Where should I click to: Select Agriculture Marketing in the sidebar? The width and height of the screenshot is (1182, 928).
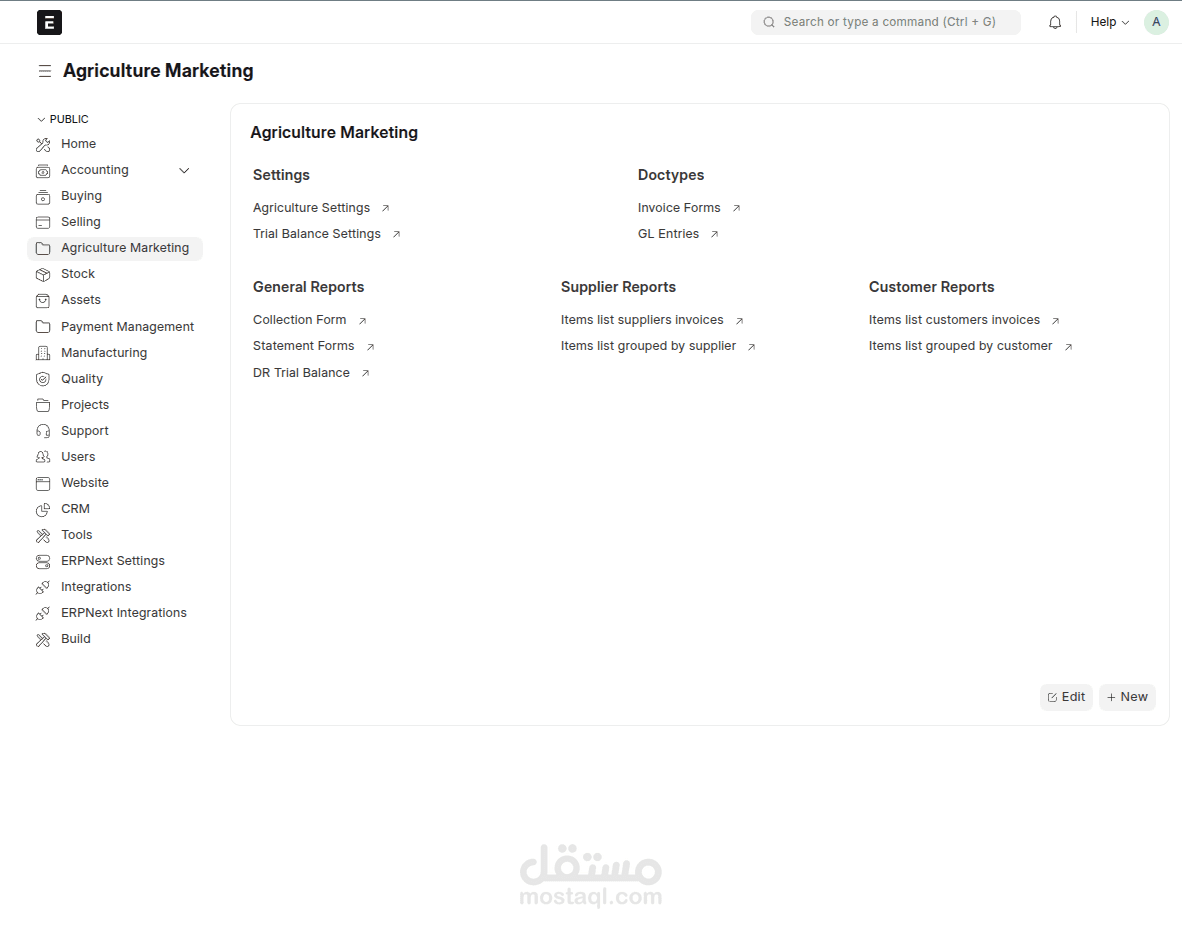(126, 247)
